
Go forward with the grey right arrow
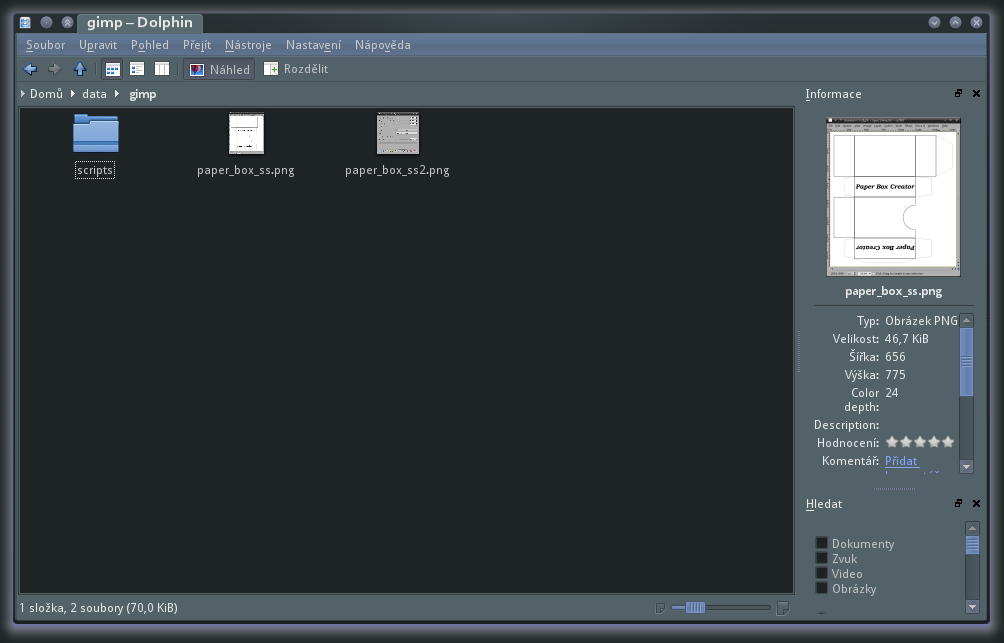pyautogui.click(x=54, y=69)
